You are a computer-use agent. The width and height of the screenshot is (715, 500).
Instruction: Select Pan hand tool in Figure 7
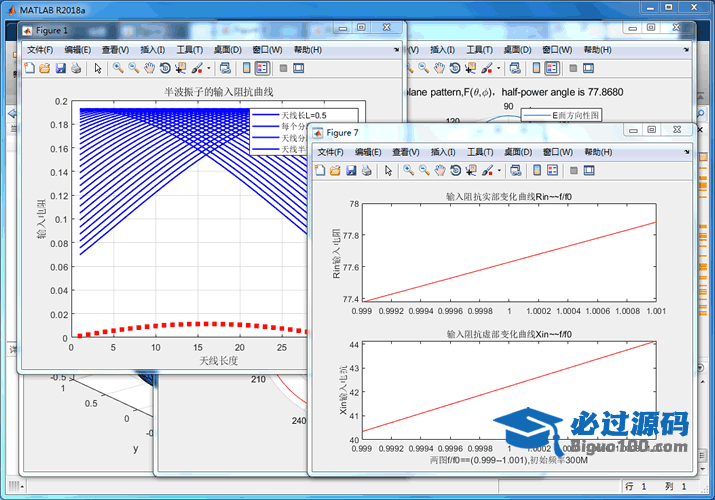tap(440, 170)
